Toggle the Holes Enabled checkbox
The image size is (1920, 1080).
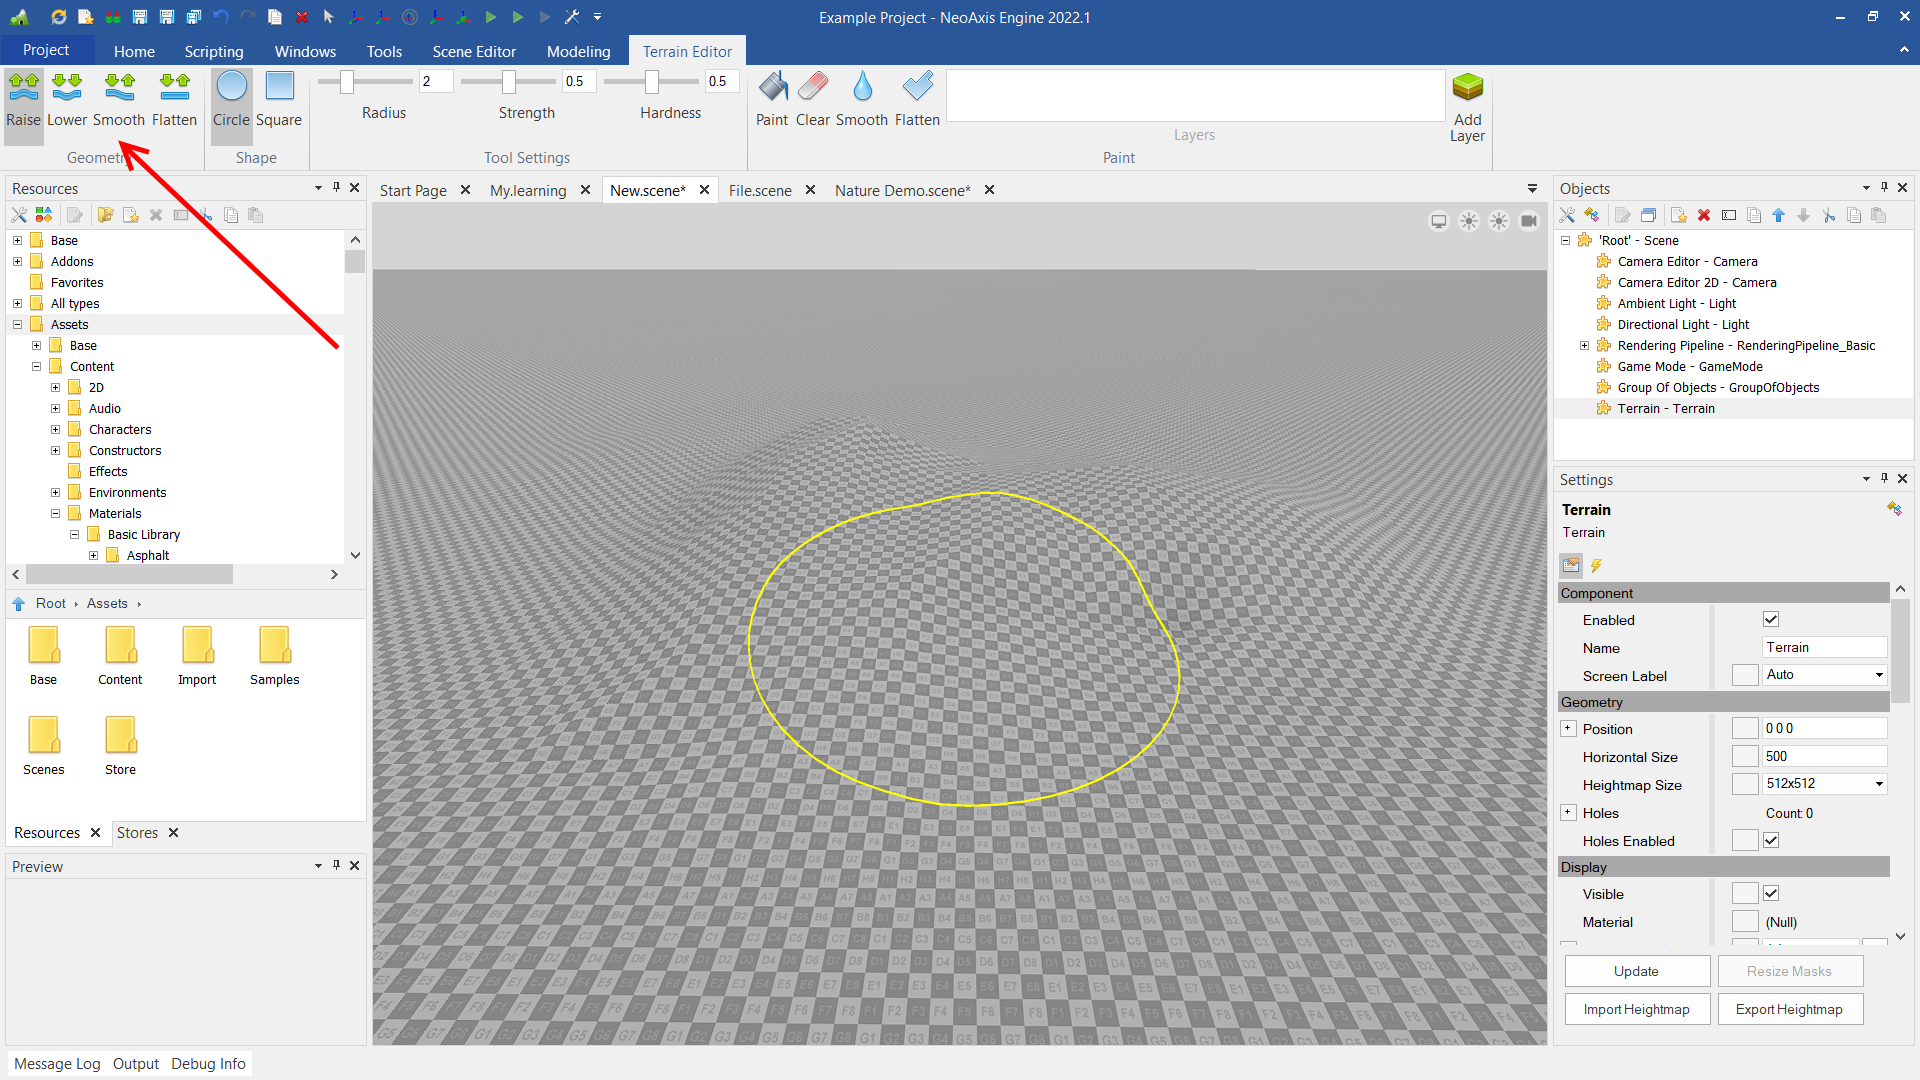[x=1771, y=841]
